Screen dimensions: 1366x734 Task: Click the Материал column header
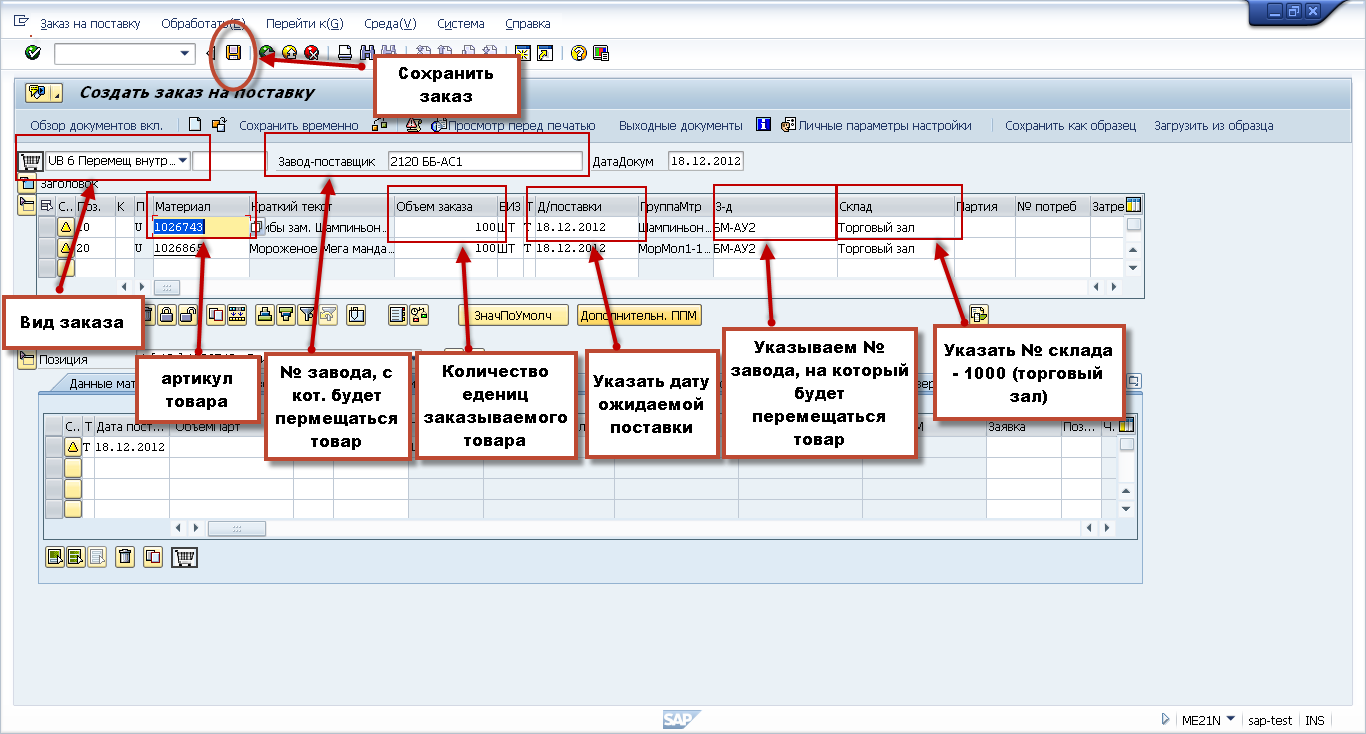point(200,206)
